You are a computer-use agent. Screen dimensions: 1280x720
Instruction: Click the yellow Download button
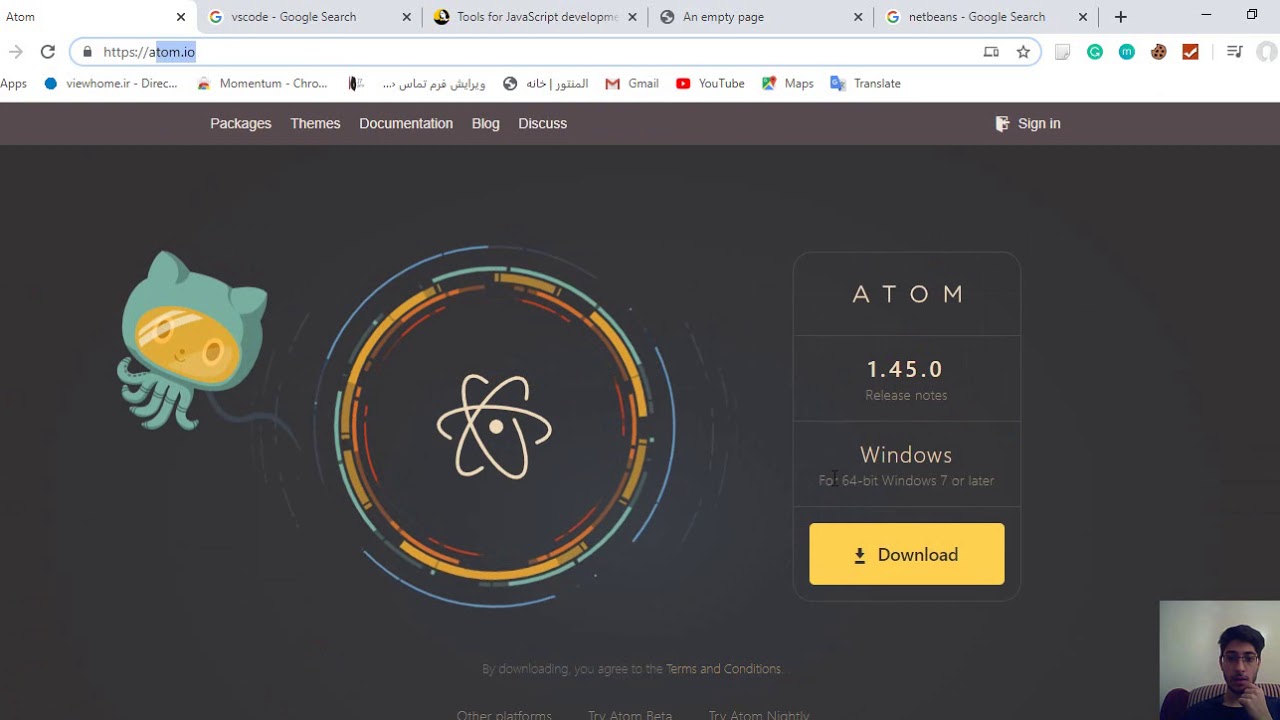click(907, 554)
